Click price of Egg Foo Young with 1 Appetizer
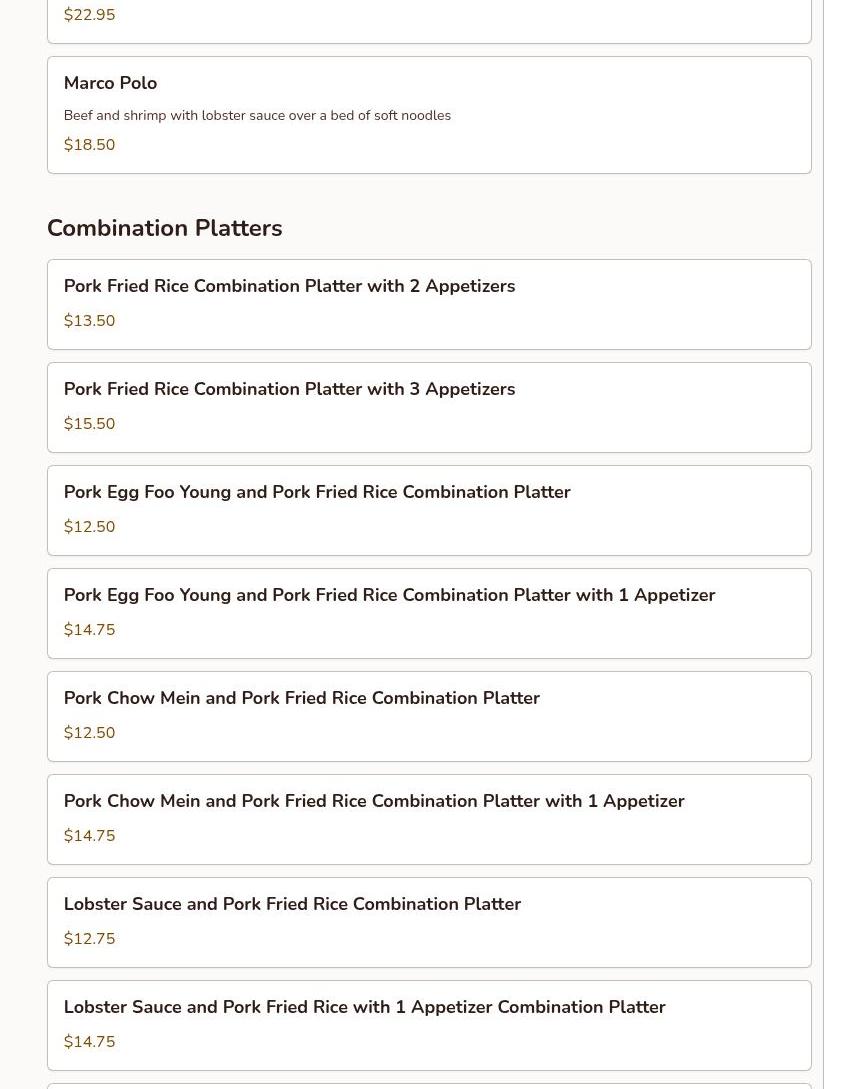This screenshot has height=1089, width=844. pos(89,630)
